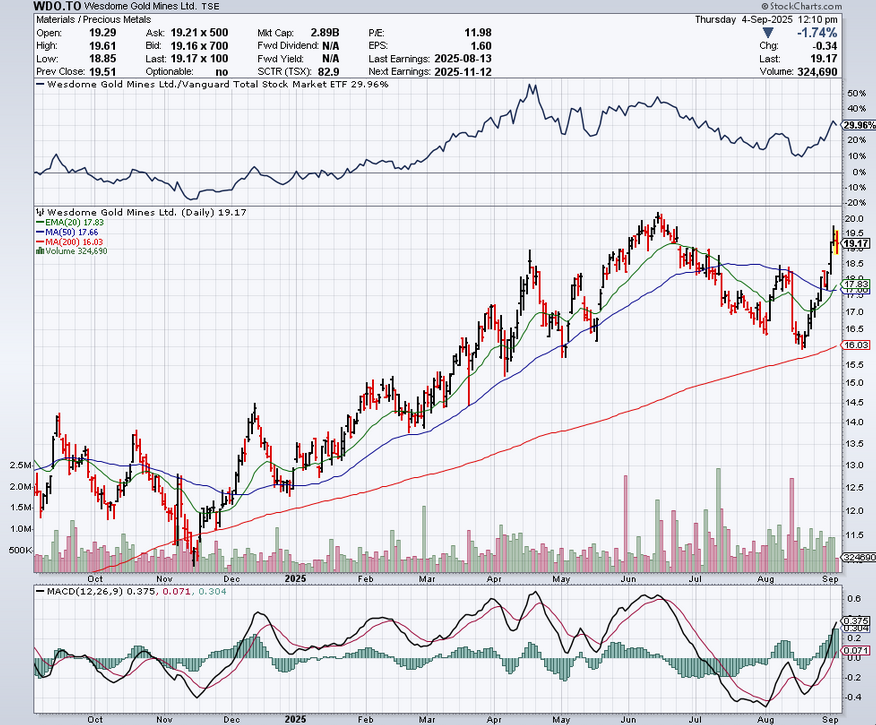
Task: Click the 16.03 red MA(200) axis tag
Action: pos(854,344)
